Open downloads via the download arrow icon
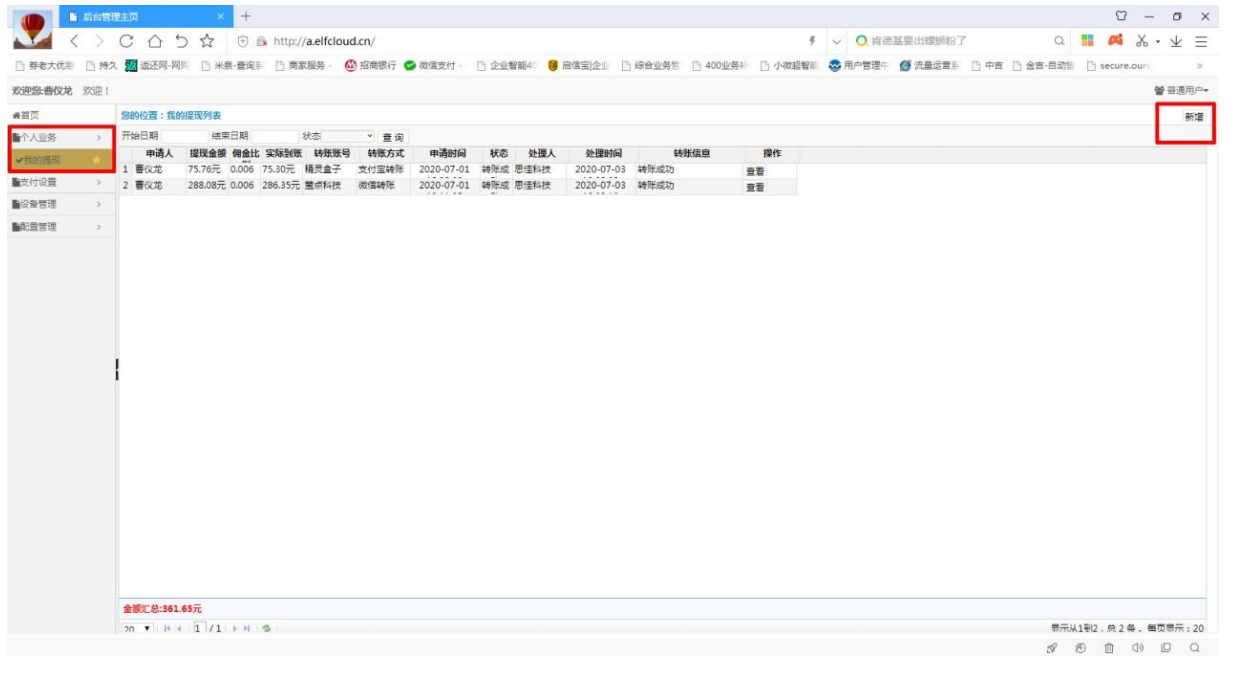This screenshot has width=1240, height=685. pyautogui.click(x=1176, y=41)
